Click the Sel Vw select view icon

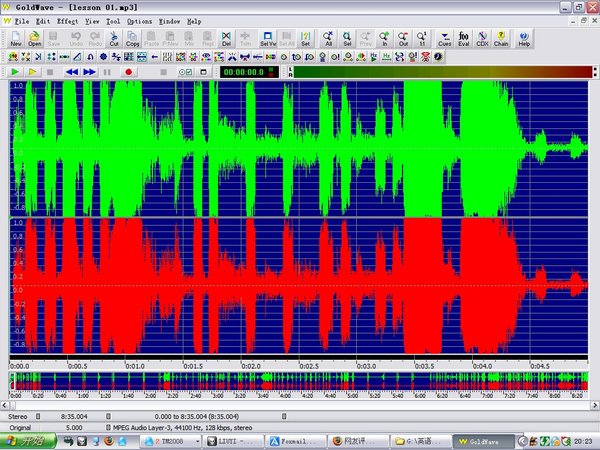click(268, 39)
